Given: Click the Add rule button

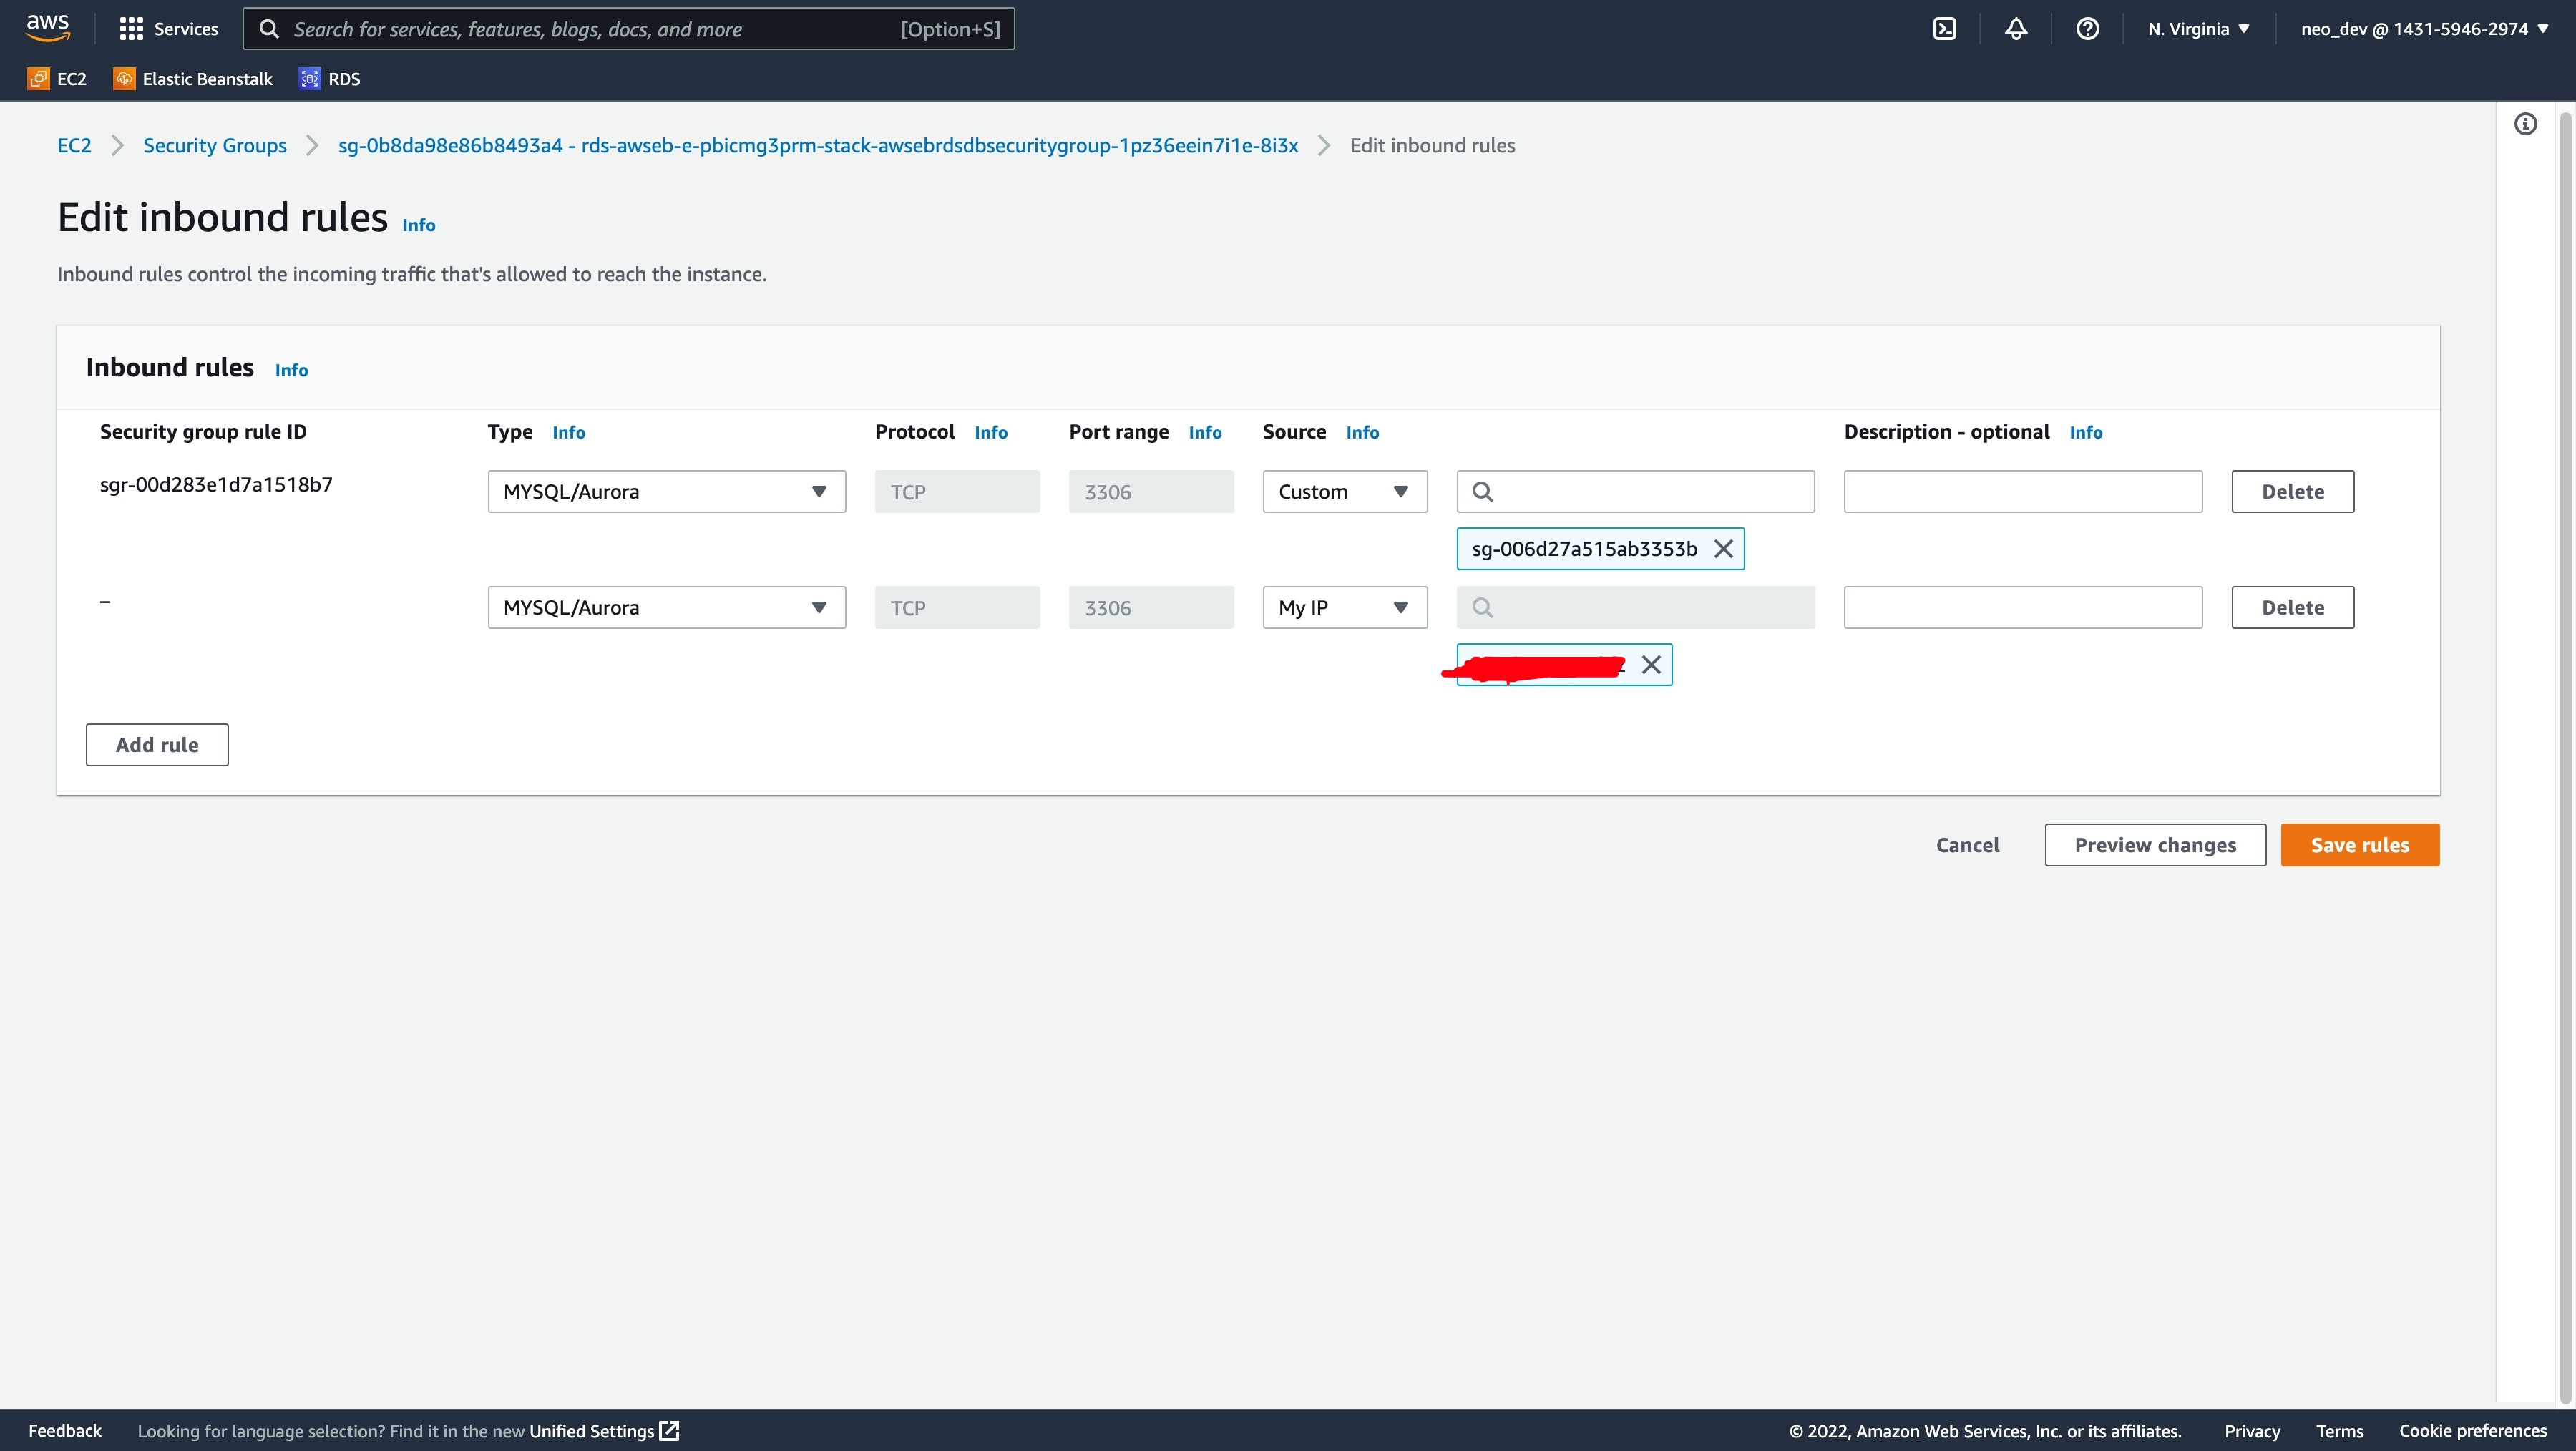Looking at the screenshot, I should [x=157, y=745].
